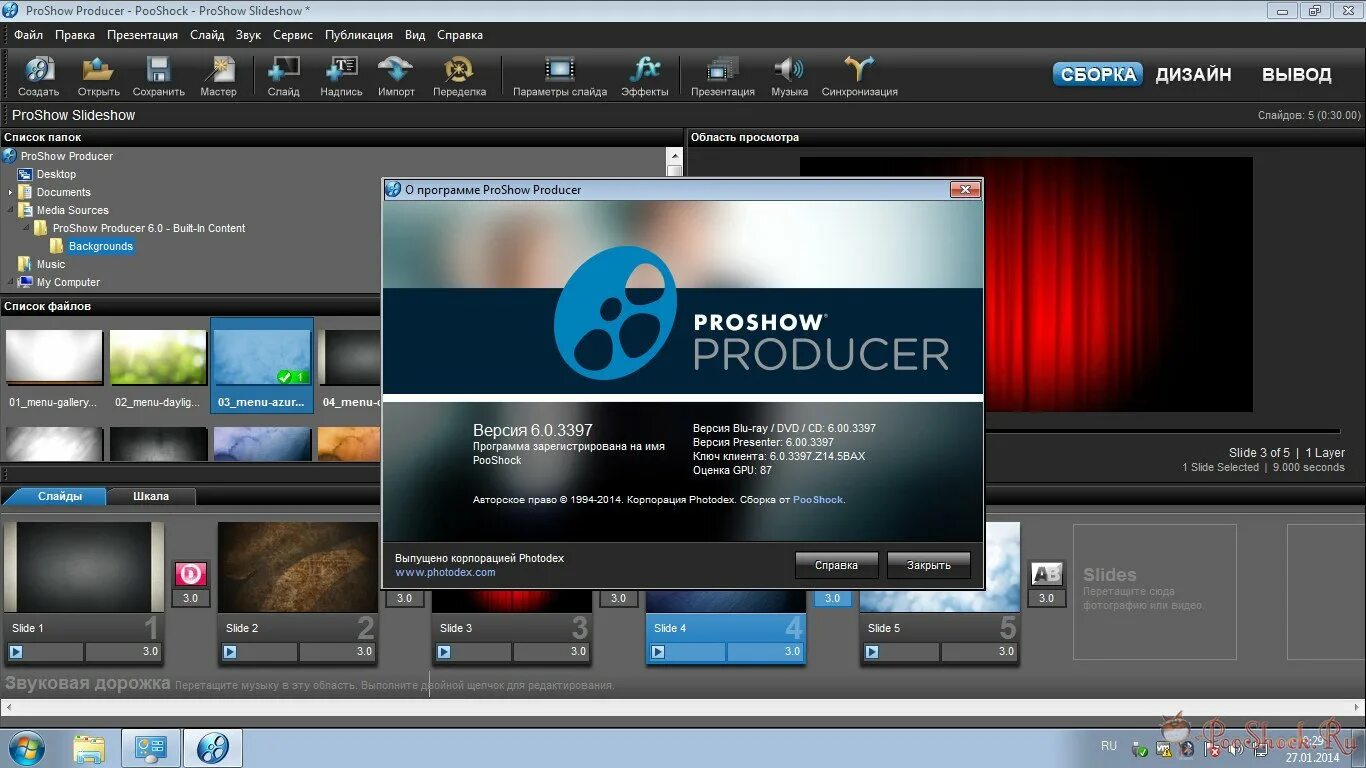Open the www.photodex.com link
The image size is (1366, 768).
(x=445, y=572)
